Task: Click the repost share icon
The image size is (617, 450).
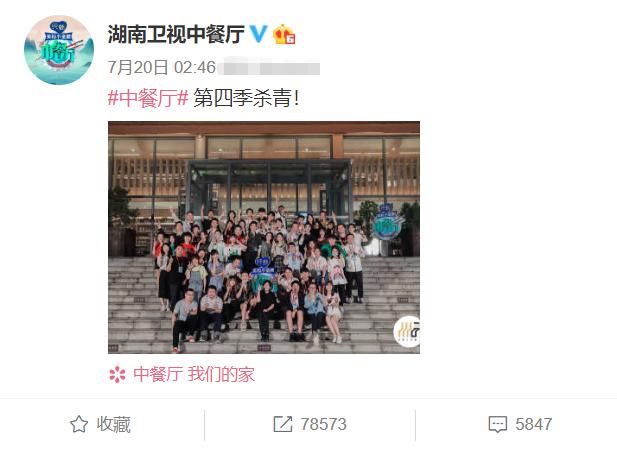Action: pos(283,424)
